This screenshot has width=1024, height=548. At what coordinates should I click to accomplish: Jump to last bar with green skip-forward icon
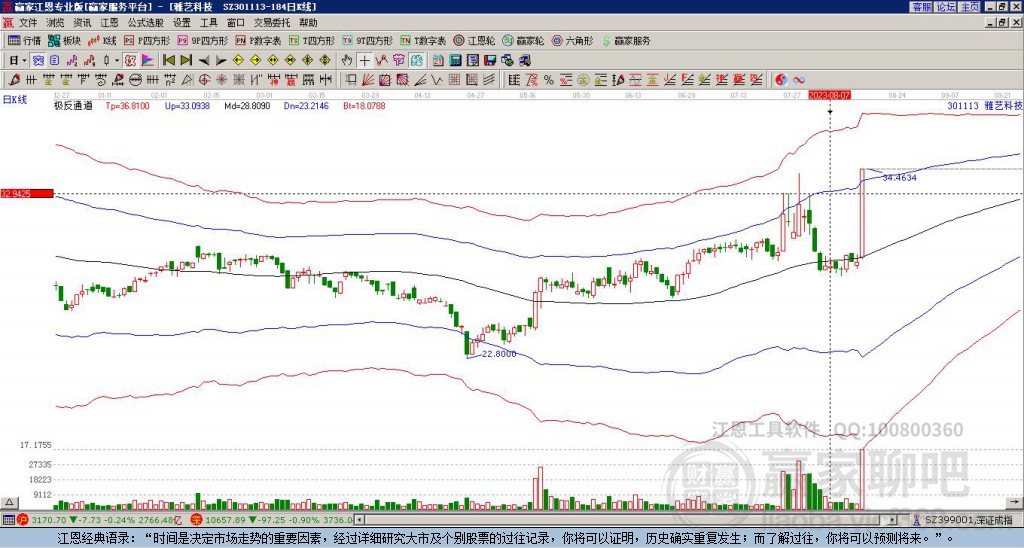186,60
